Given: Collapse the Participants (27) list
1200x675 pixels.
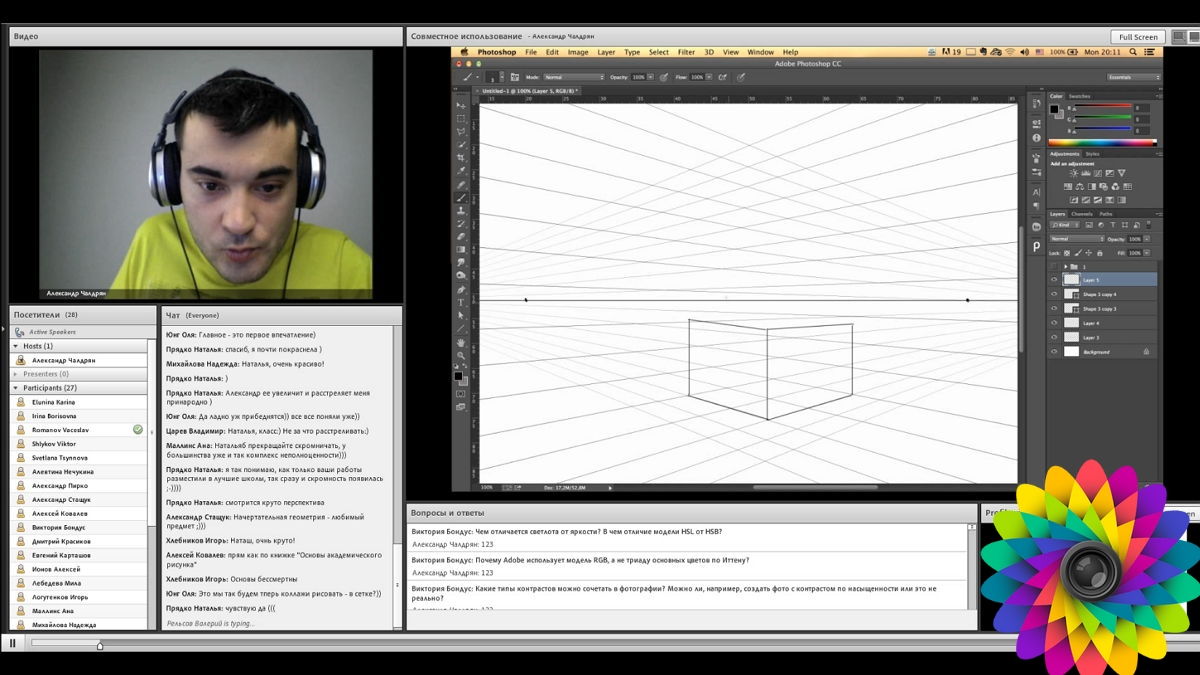Looking at the screenshot, I should coord(16,388).
